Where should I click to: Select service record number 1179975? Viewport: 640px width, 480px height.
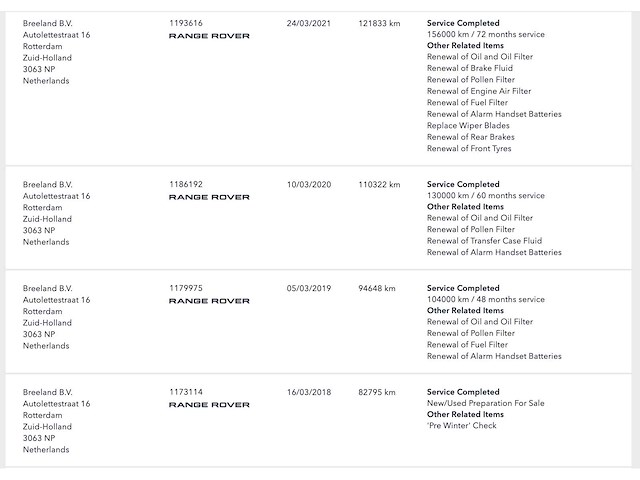coord(186,287)
